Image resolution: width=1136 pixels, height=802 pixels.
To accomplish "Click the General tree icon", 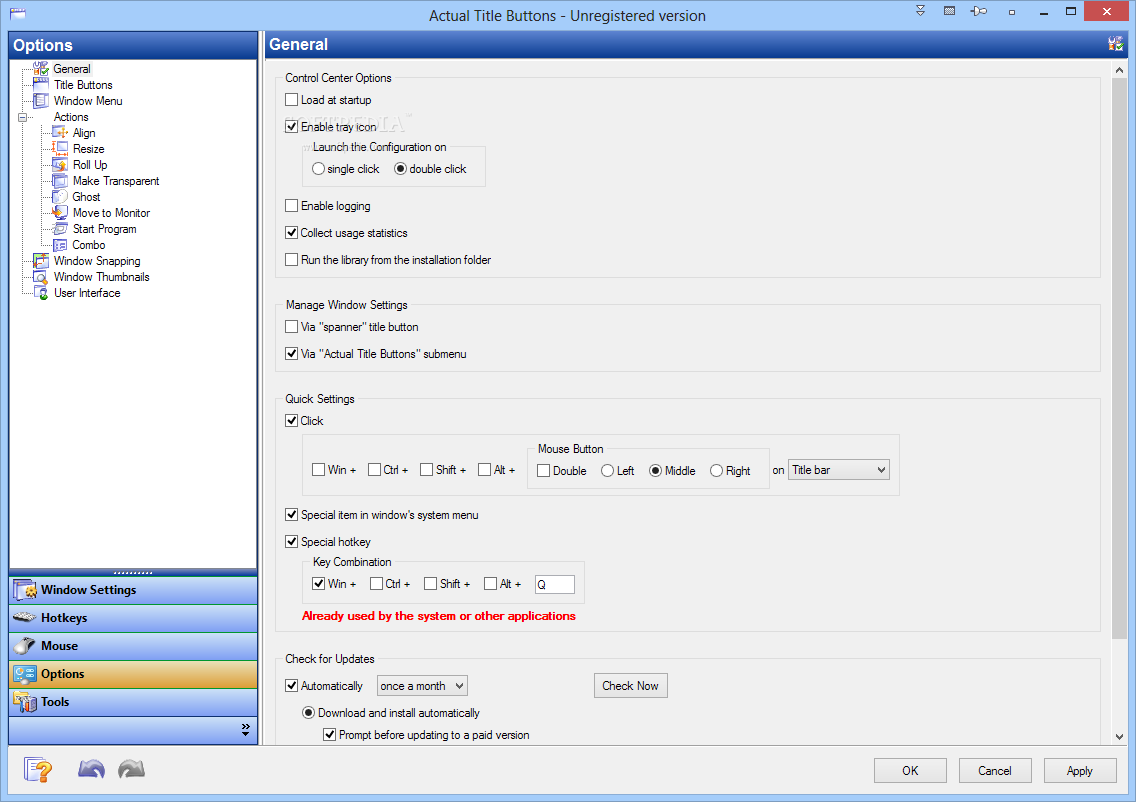I will pyautogui.click(x=41, y=69).
